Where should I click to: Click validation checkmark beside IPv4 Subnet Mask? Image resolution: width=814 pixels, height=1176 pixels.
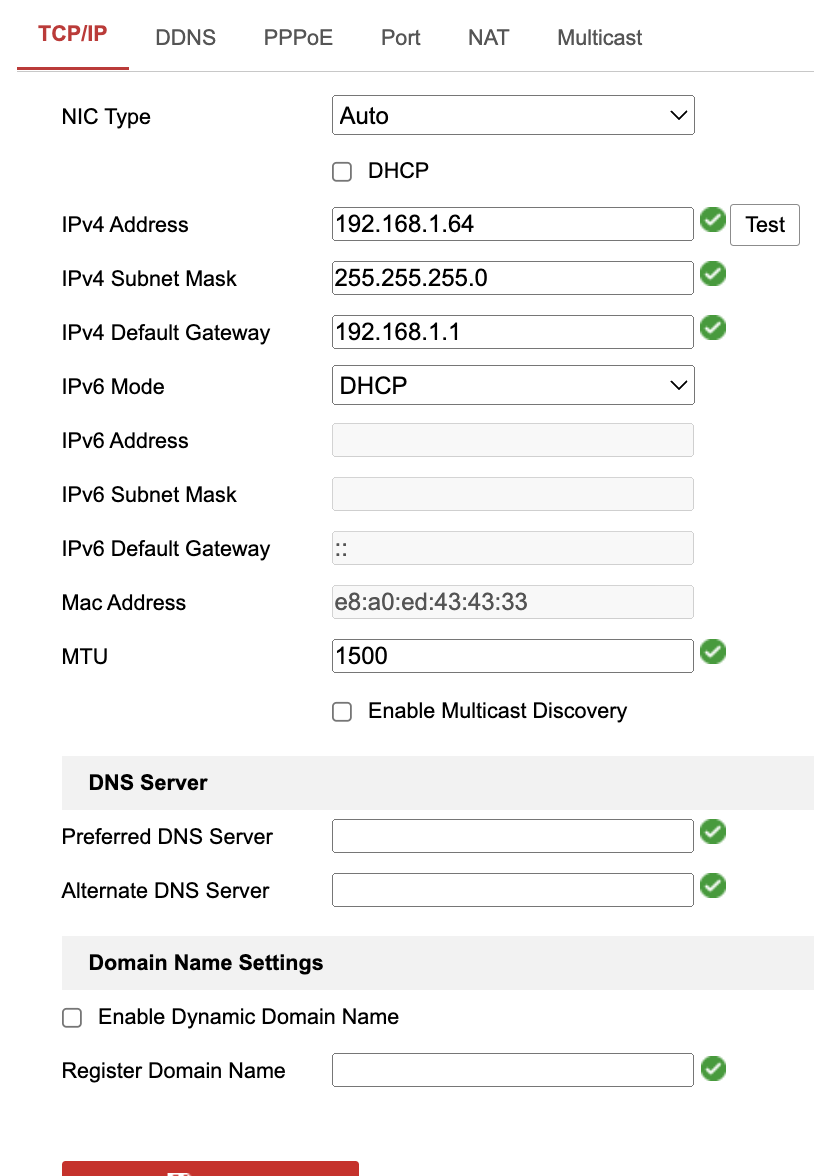click(712, 274)
